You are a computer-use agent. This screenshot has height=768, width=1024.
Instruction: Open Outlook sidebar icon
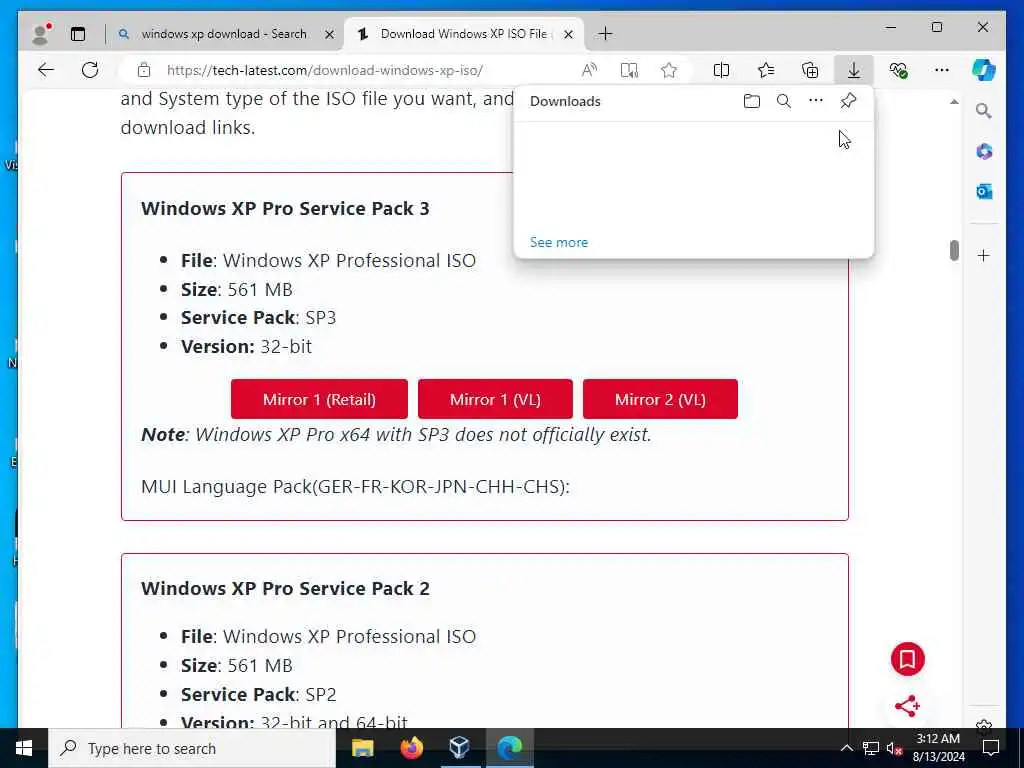click(984, 191)
